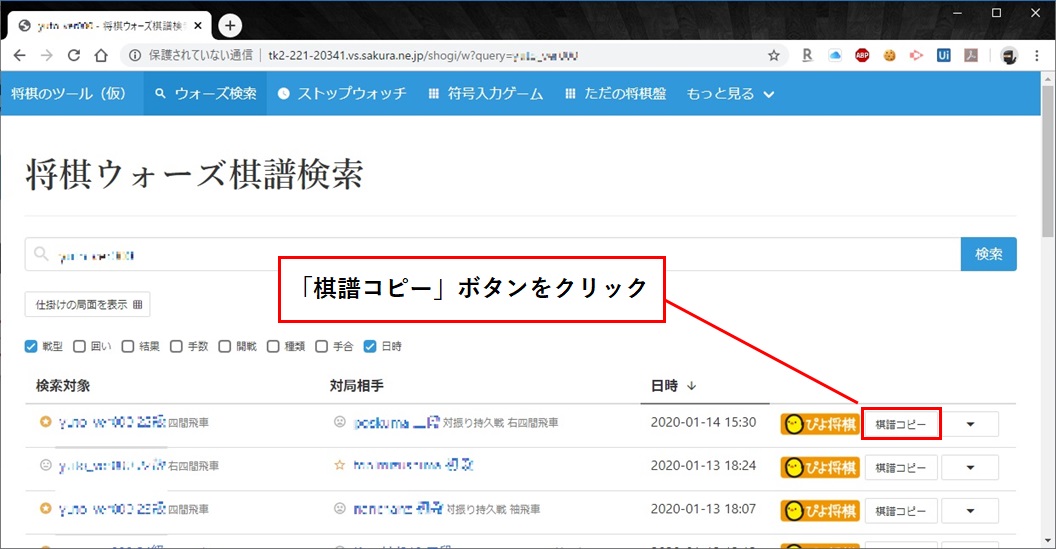Click the face icon beside the 2020-01-14 15:30 opponent
1056x549 pixels.
click(339, 422)
